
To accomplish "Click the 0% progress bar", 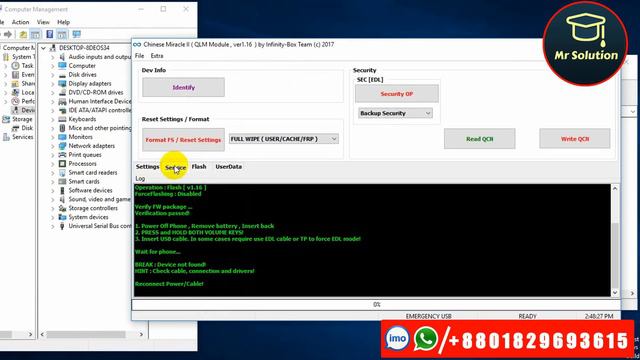I will pyautogui.click(x=376, y=304).
